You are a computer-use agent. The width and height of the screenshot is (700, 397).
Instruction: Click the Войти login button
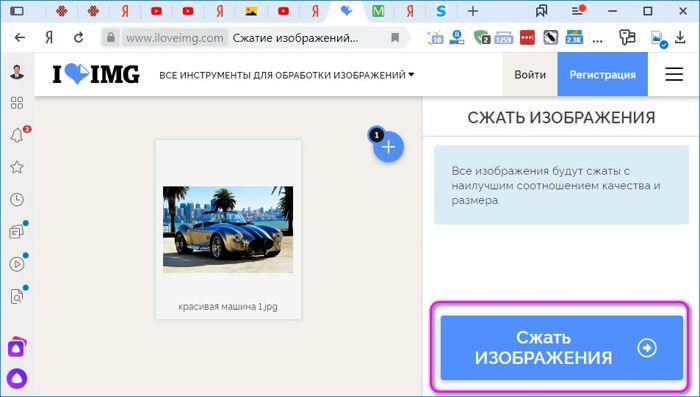[x=530, y=74]
